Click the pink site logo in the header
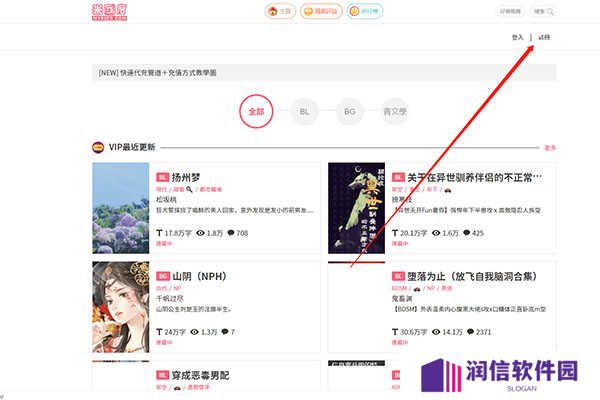 point(109,12)
